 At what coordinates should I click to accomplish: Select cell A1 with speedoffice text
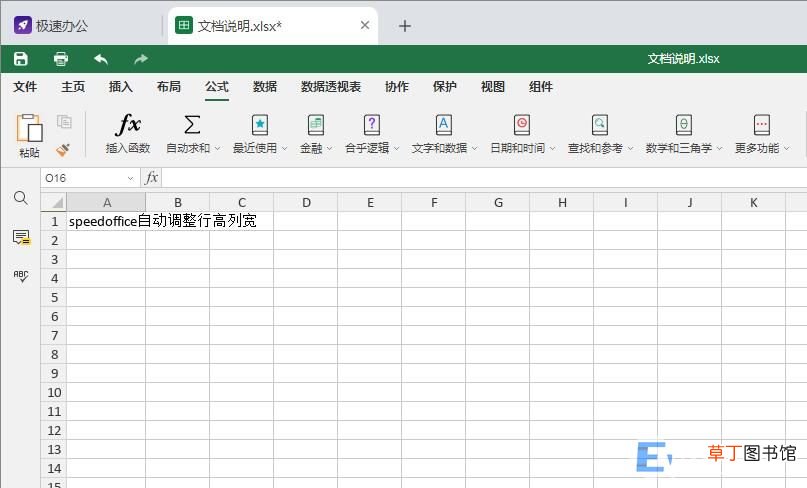click(x=106, y=221)
